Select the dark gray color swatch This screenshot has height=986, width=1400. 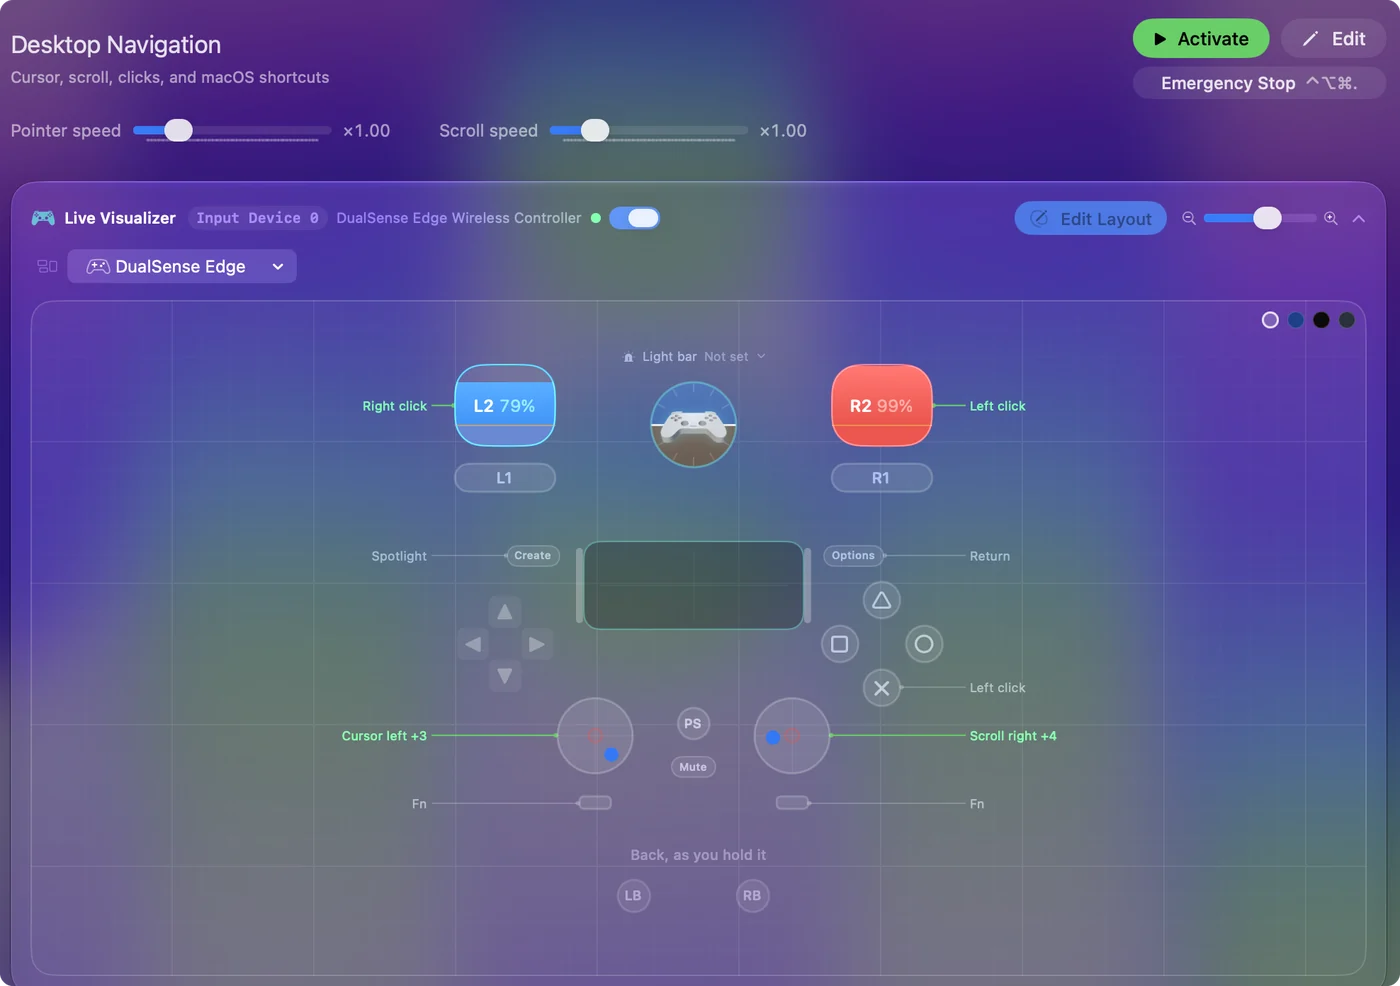(1347, 320)
